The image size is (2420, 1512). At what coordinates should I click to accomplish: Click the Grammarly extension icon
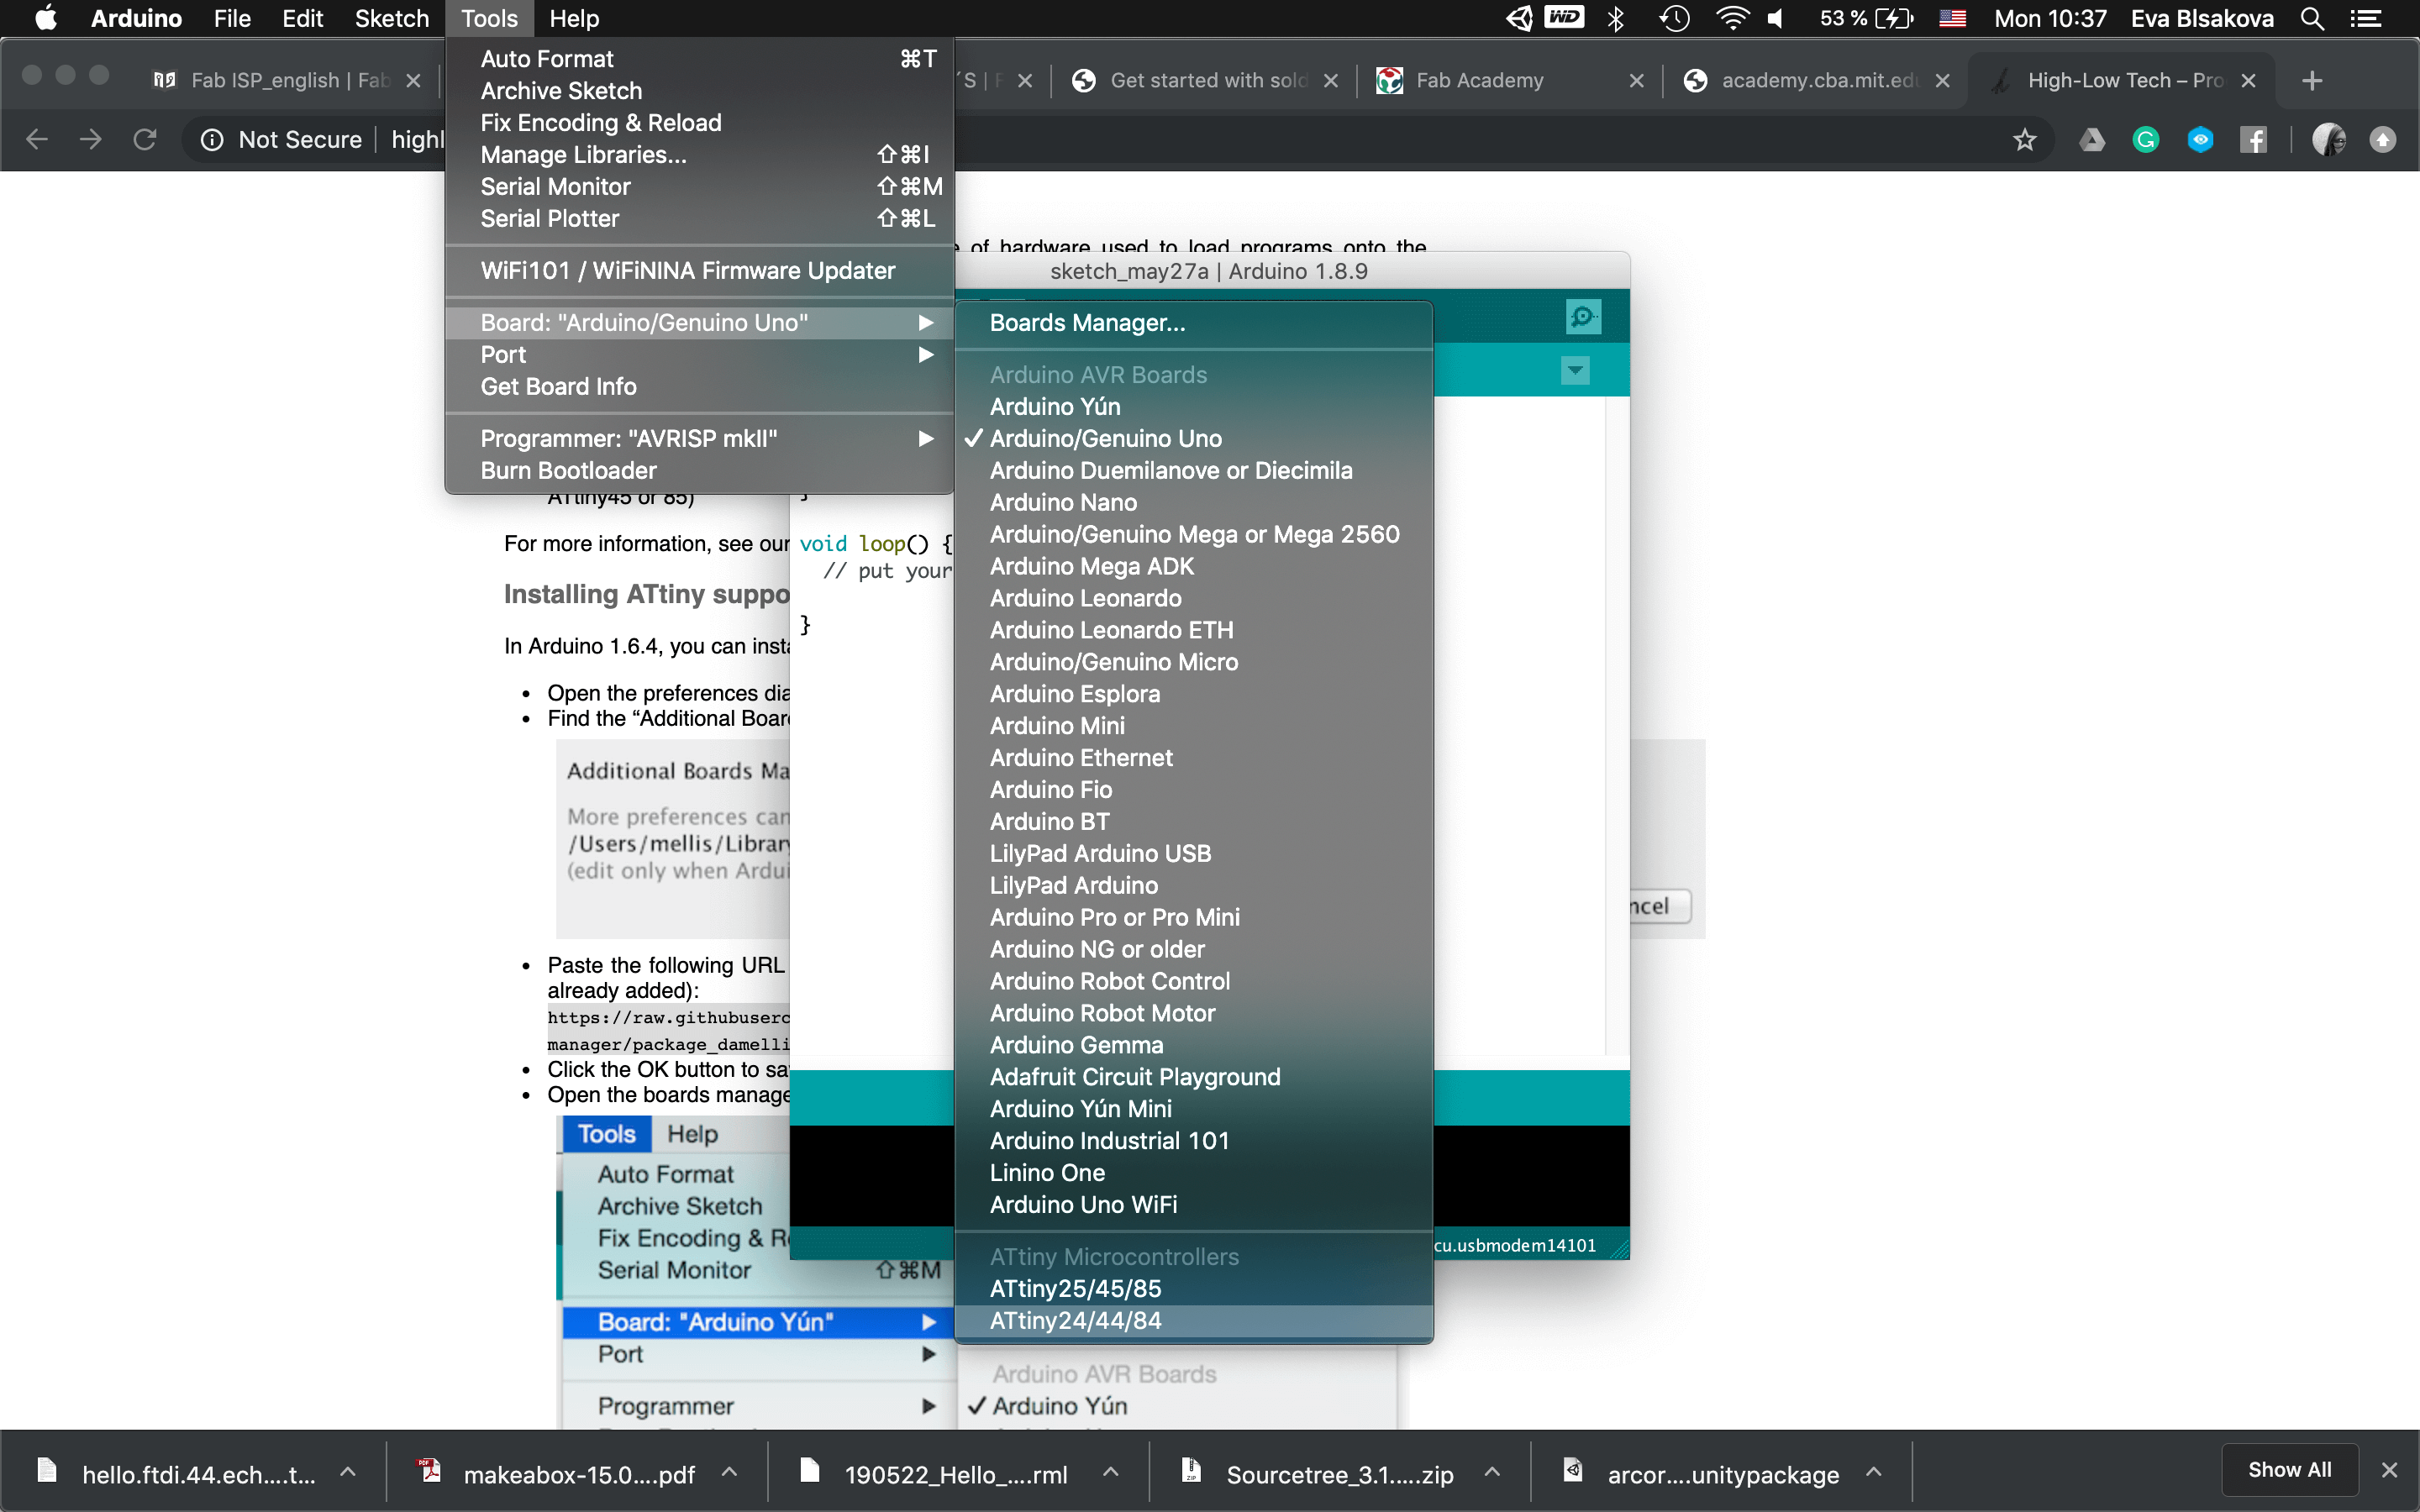(2146, 140)
